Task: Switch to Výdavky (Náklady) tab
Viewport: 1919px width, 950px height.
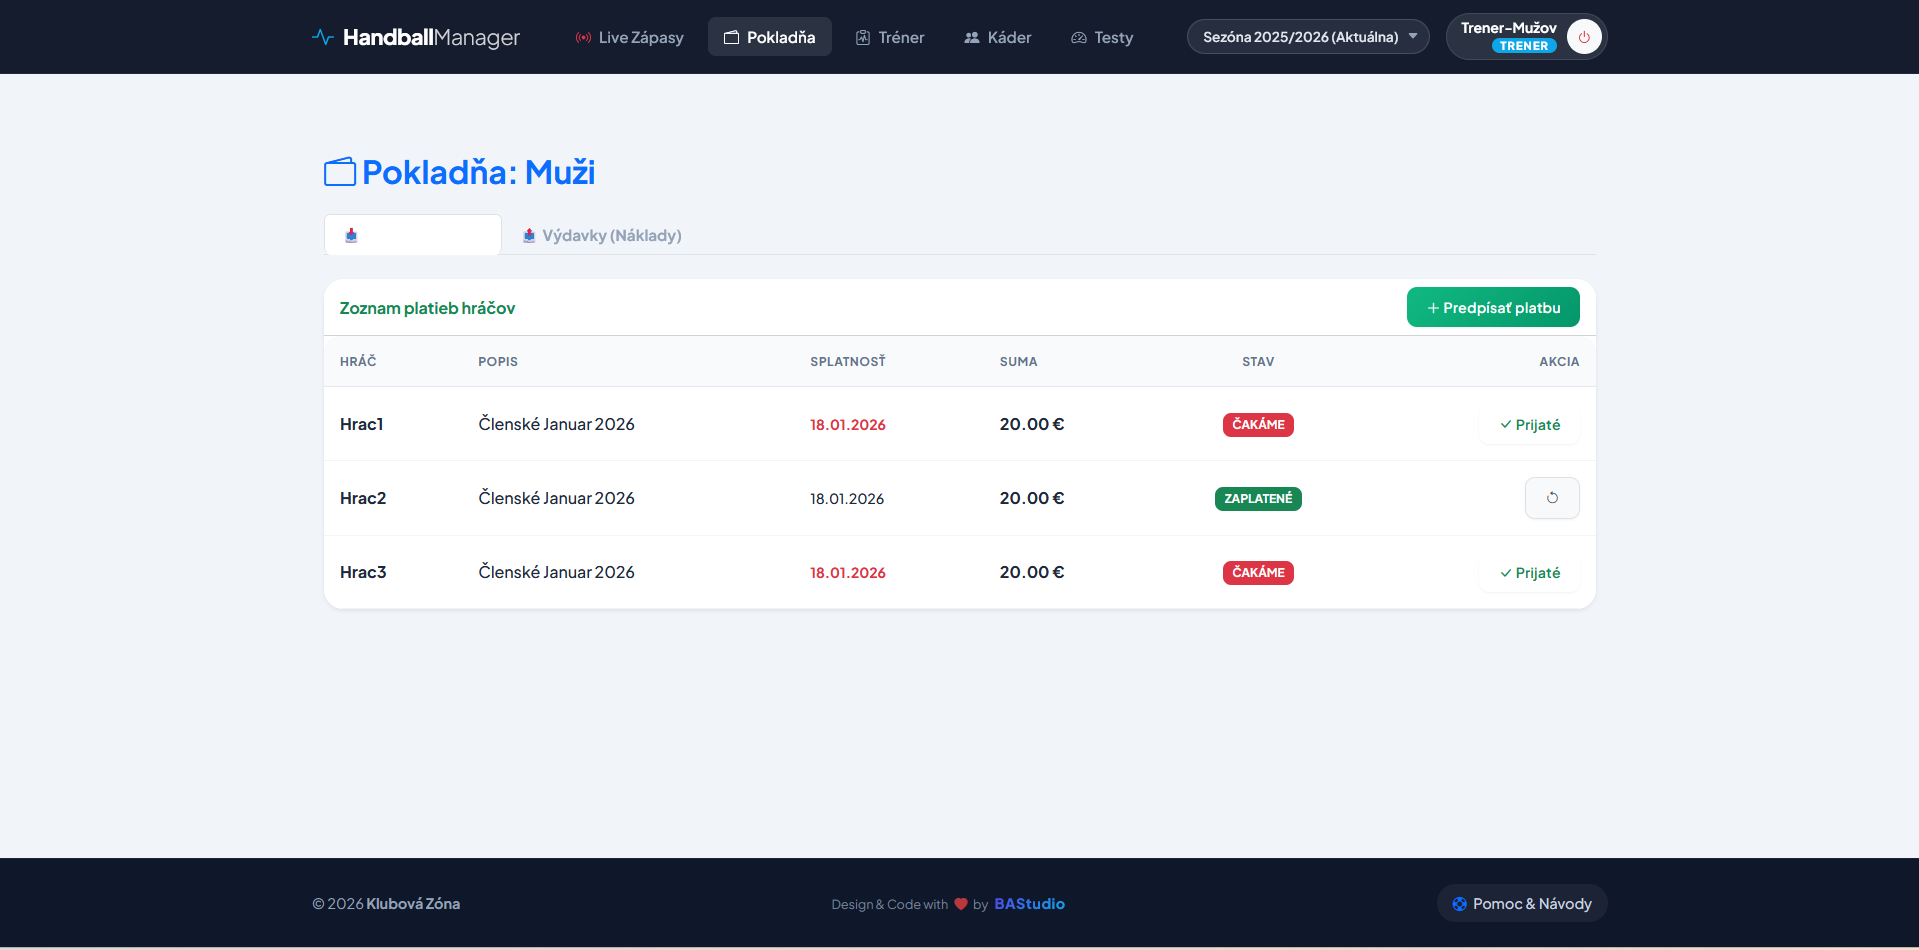Action: point(602,236)
